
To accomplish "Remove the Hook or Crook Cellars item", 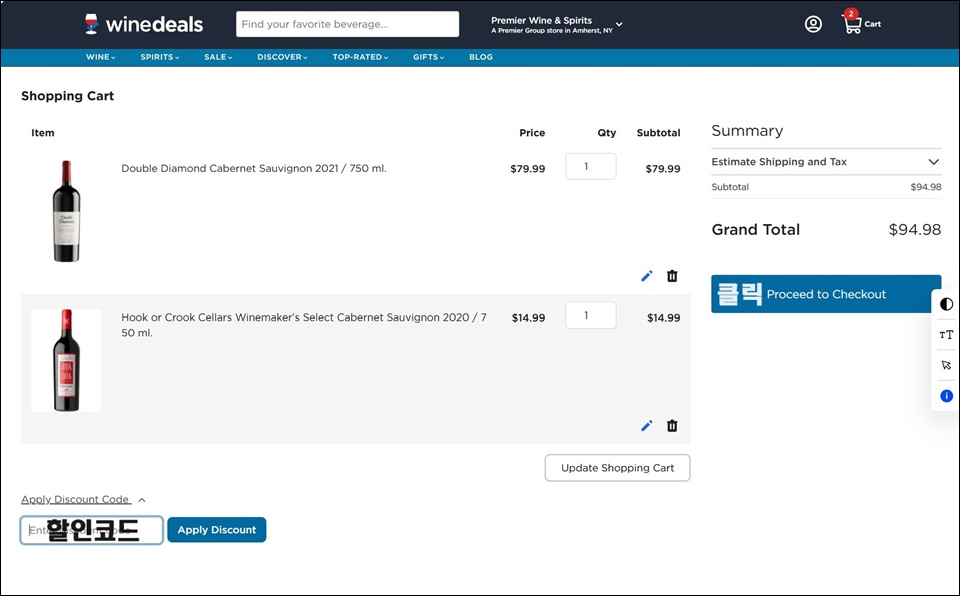I will (672, 426).
